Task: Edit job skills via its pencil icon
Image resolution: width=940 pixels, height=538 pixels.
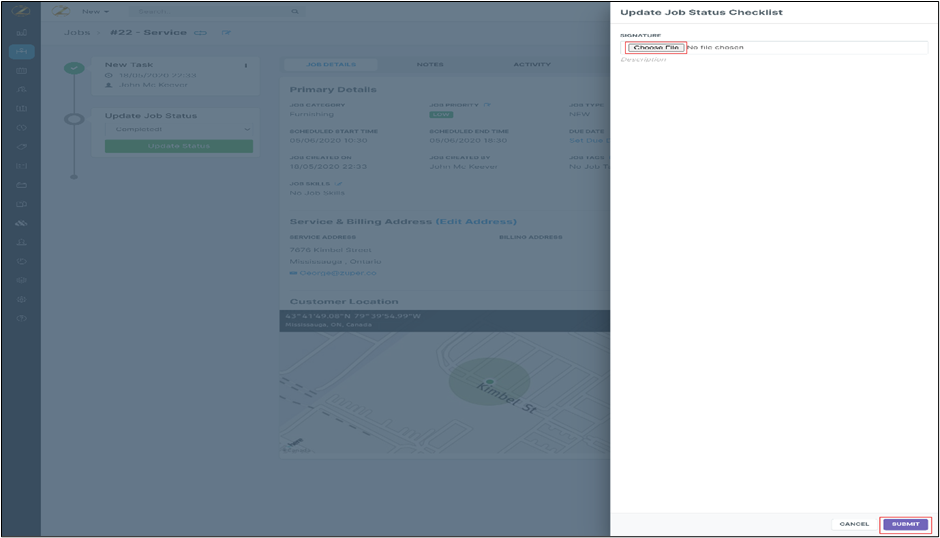Action: pos(339,184)
